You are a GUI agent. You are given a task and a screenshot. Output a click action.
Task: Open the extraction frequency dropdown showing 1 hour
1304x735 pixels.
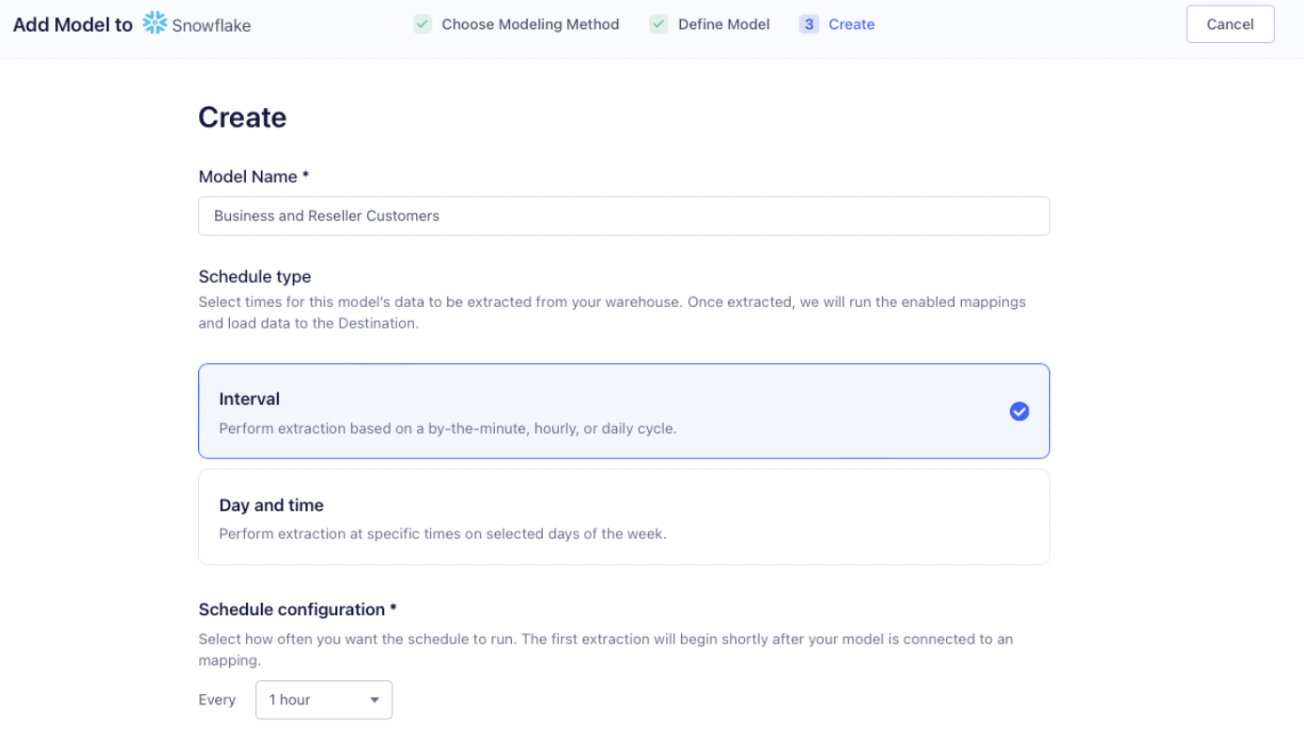324,700
